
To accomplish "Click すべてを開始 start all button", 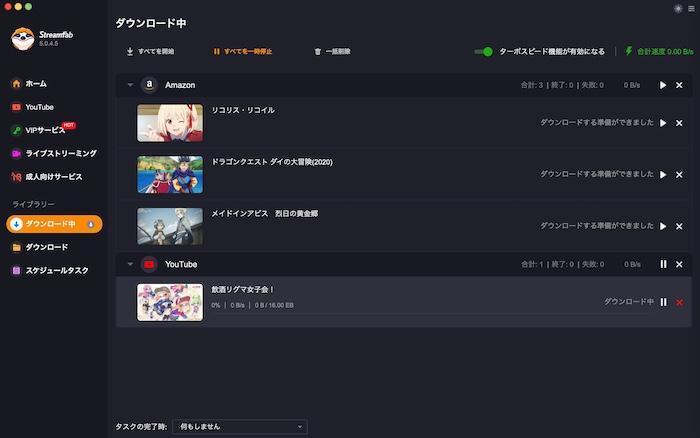I will pos(150,51).
